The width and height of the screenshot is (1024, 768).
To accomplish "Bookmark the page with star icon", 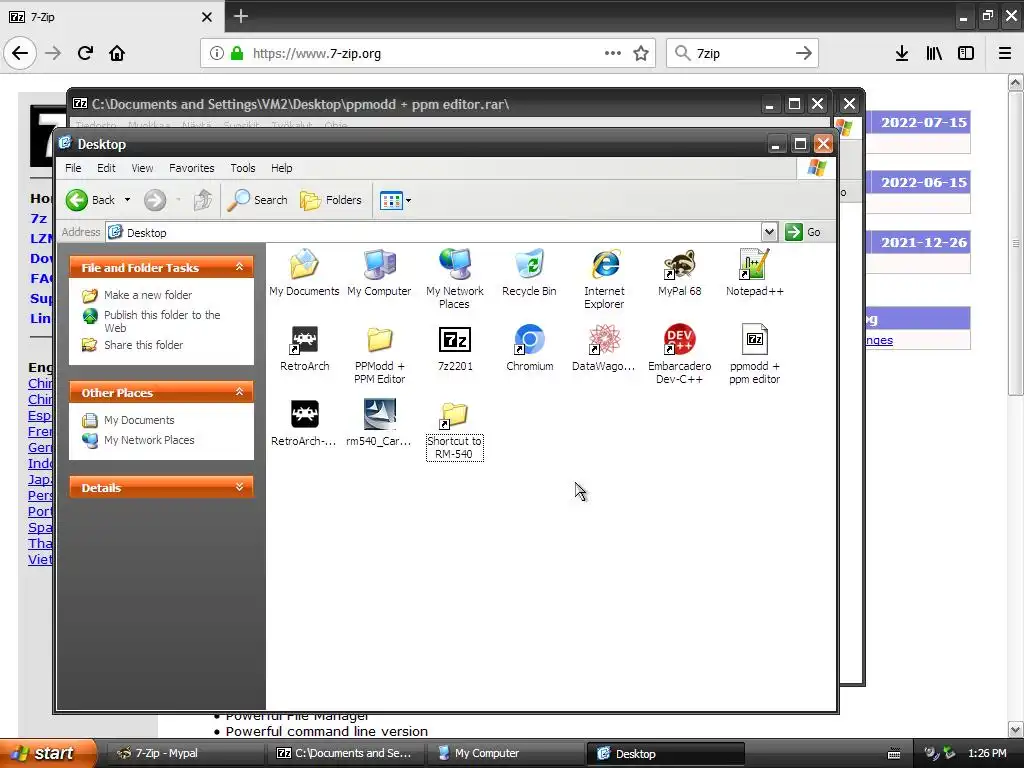I will 641,53.
